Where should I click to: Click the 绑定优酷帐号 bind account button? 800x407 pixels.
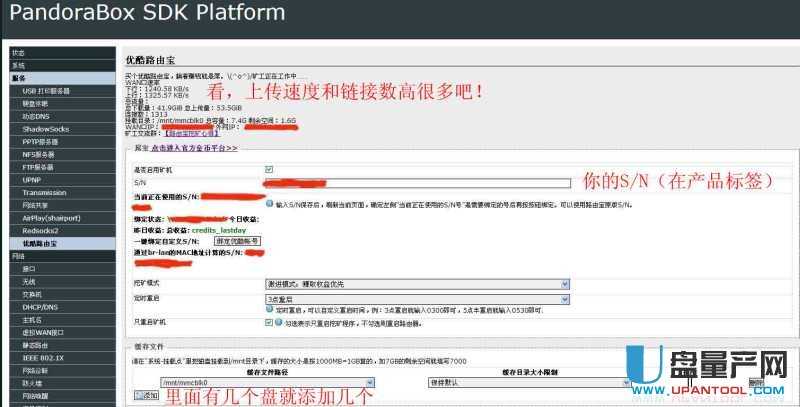(237, 241)
